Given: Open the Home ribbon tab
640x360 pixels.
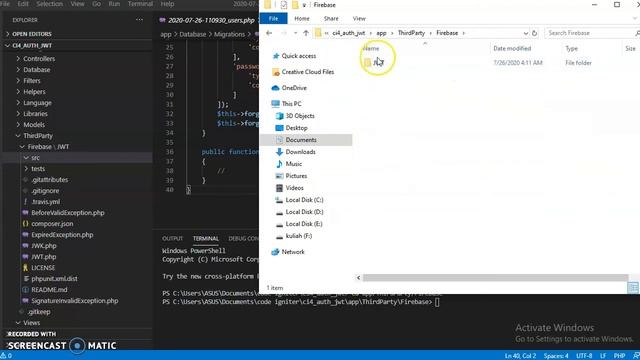Looking at the screenshot, I should point(302,18).
